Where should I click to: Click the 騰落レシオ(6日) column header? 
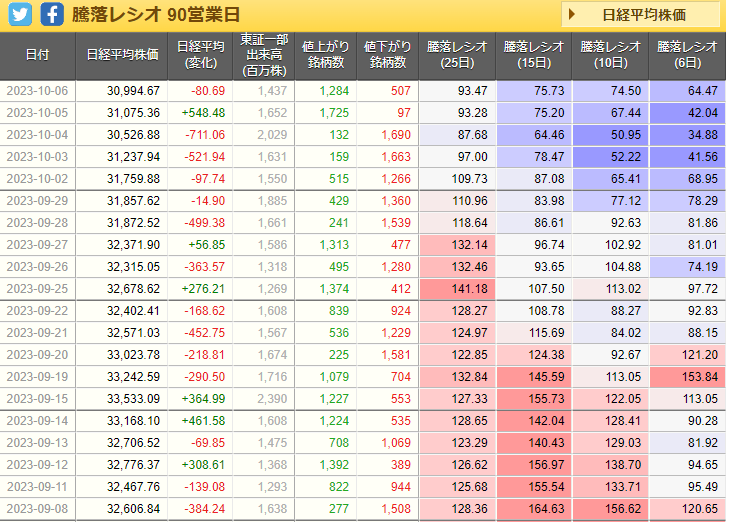pos(687,55)
